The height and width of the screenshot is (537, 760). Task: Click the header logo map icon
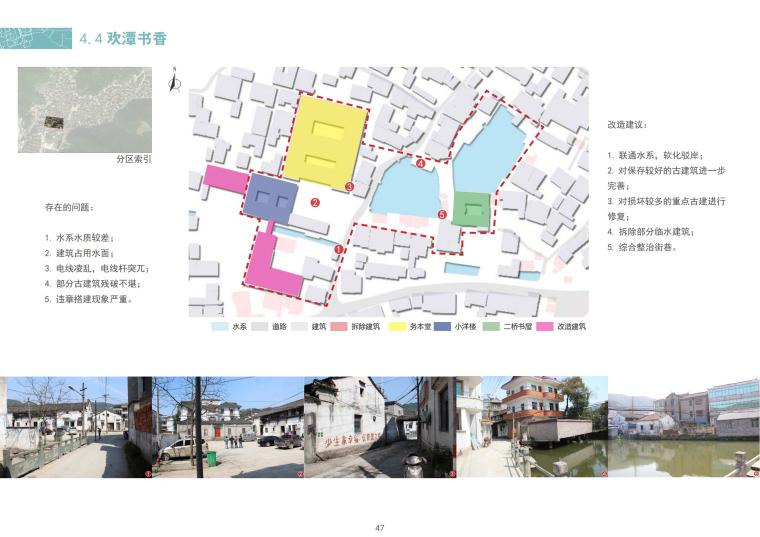37,37
